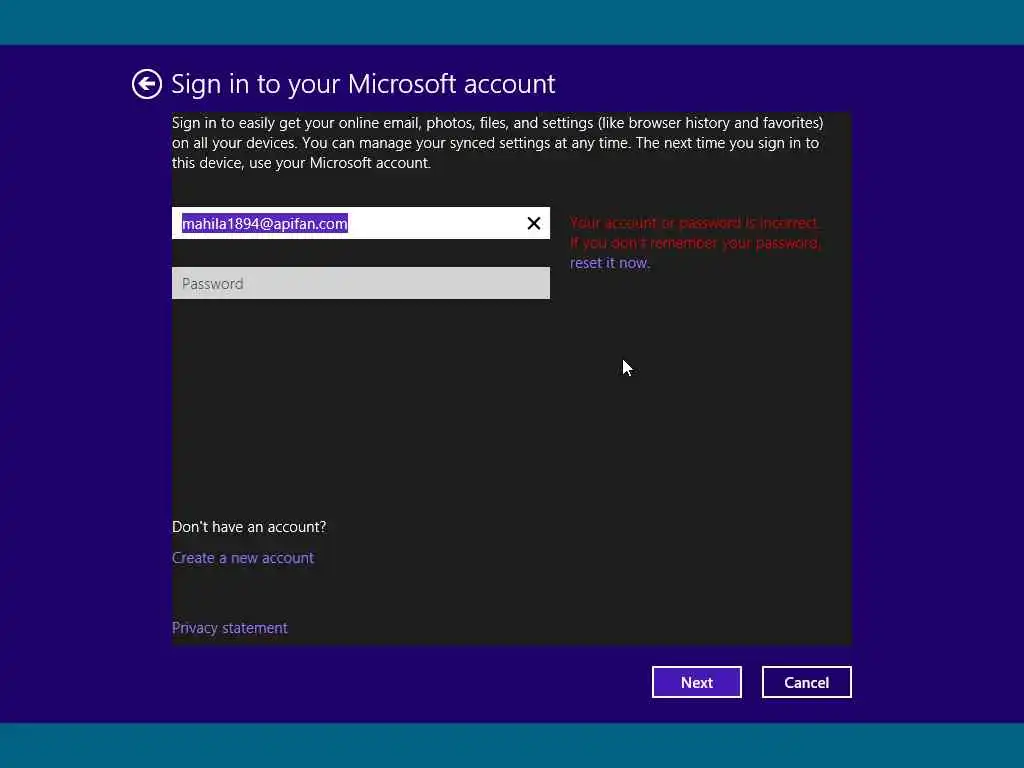Follow the 'Create a new account' link
1024x768 pixels.
[243, 558]
